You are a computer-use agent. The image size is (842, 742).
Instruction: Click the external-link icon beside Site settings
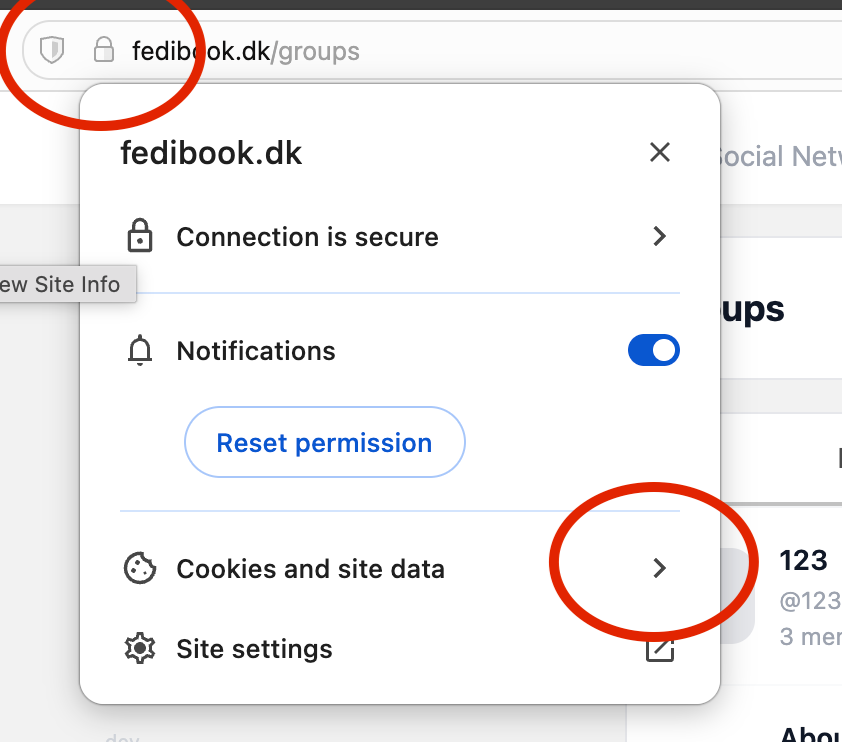[x=659, y=648]
